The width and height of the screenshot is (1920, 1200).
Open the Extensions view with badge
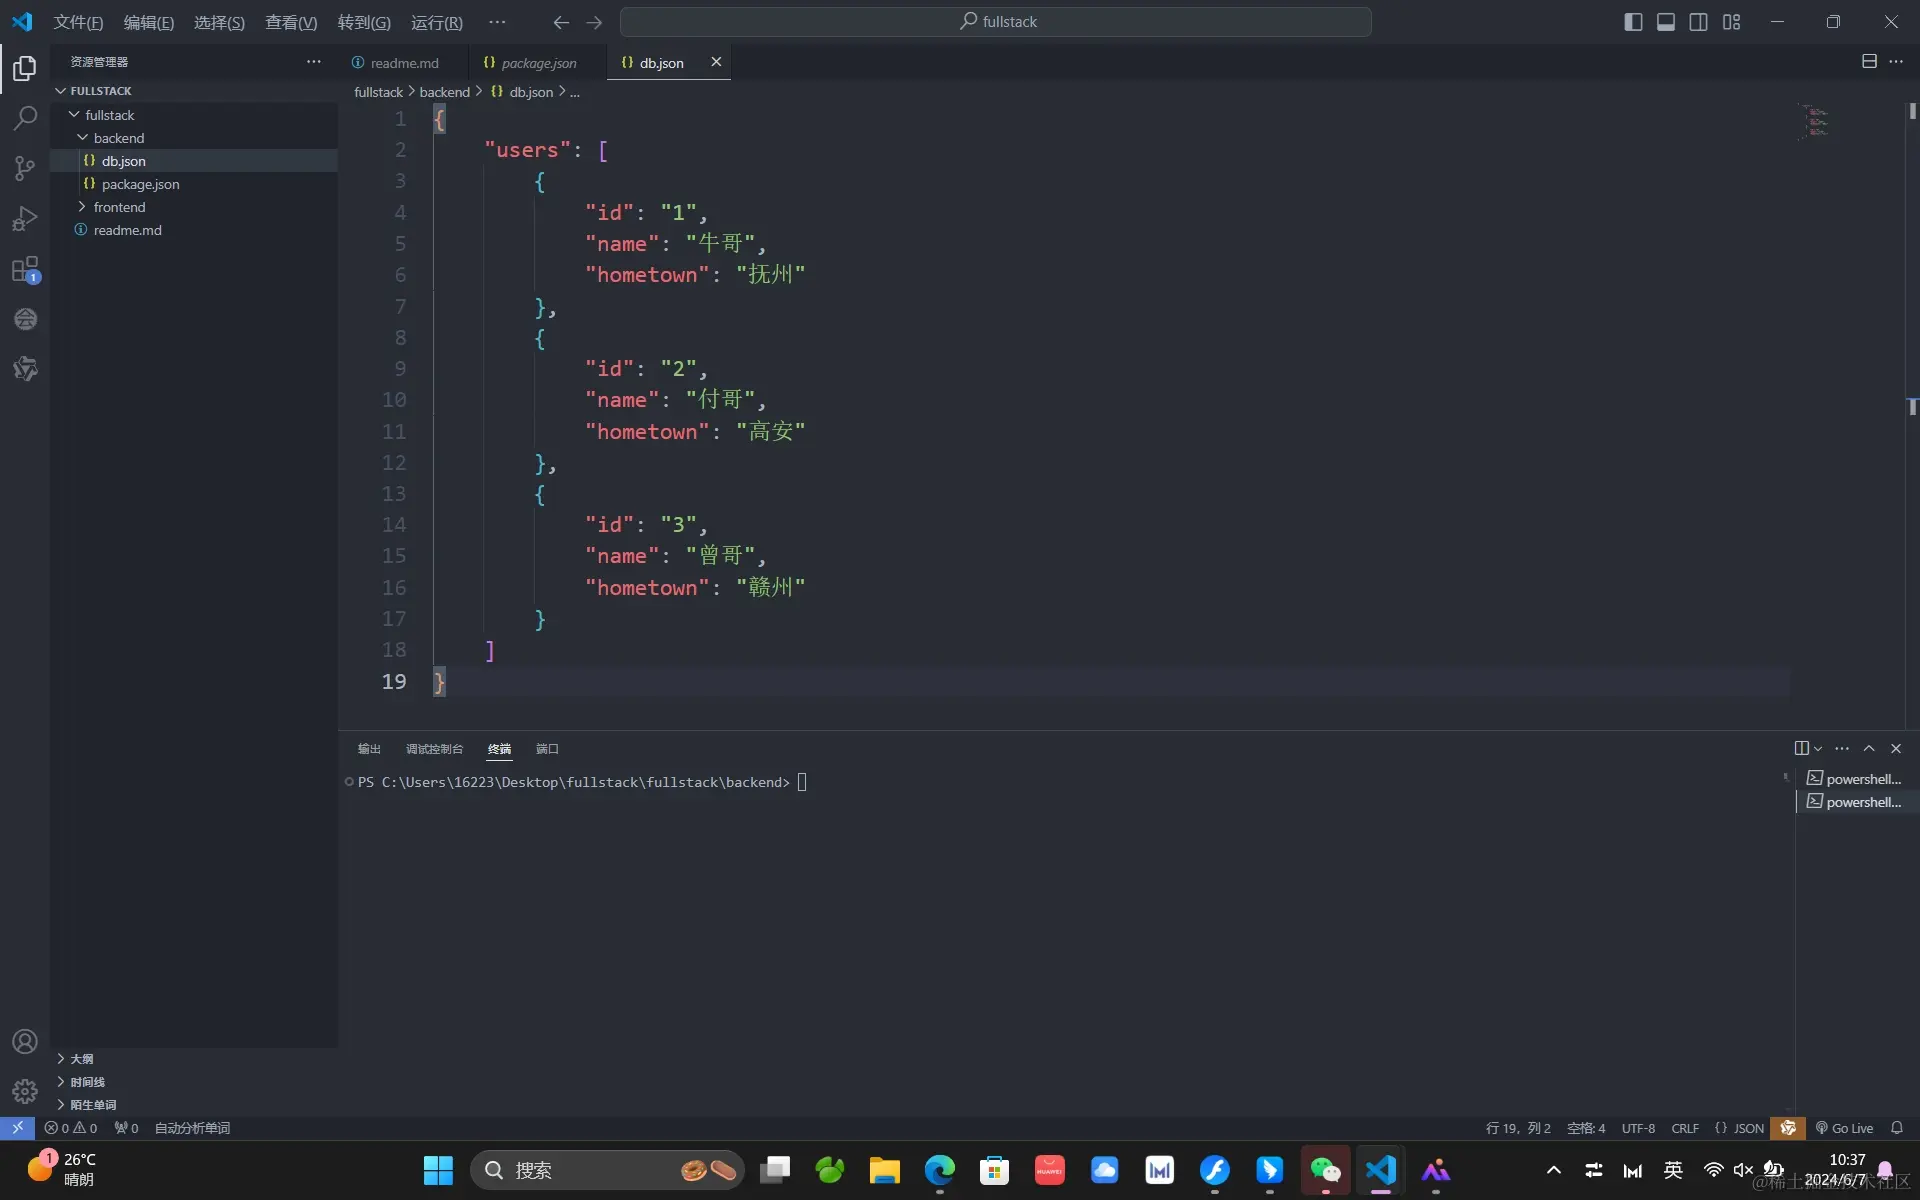click(25, 269)
